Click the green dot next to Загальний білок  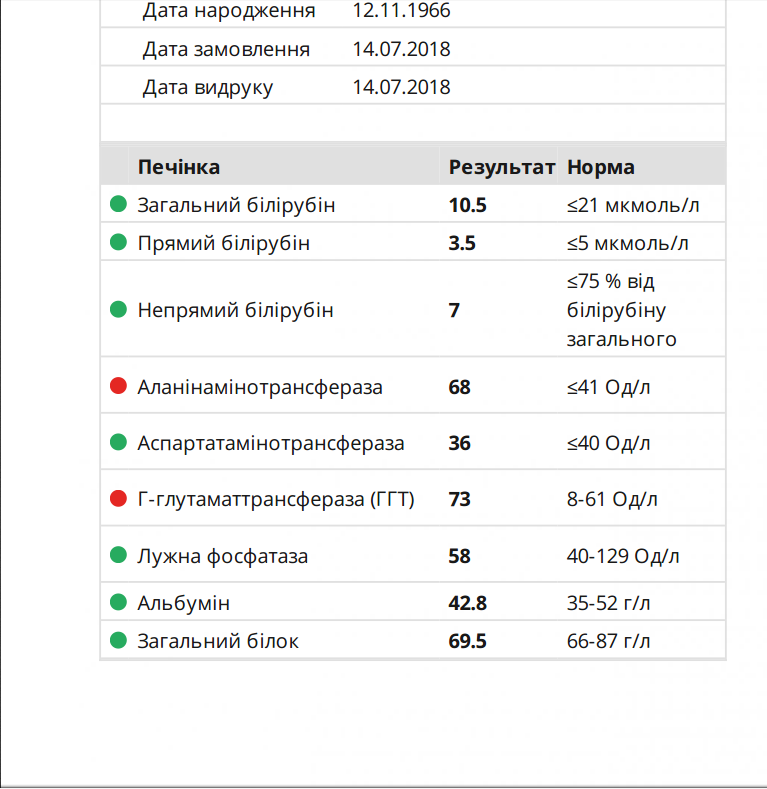click(x=118, y=640)
